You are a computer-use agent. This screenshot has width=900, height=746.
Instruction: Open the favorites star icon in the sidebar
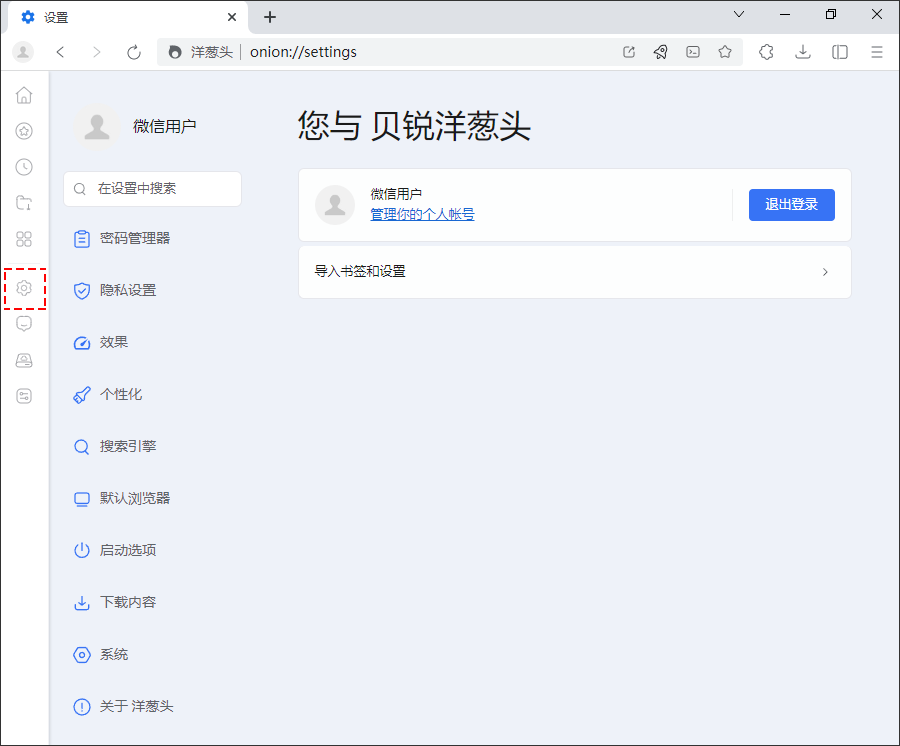coord(24,131)
